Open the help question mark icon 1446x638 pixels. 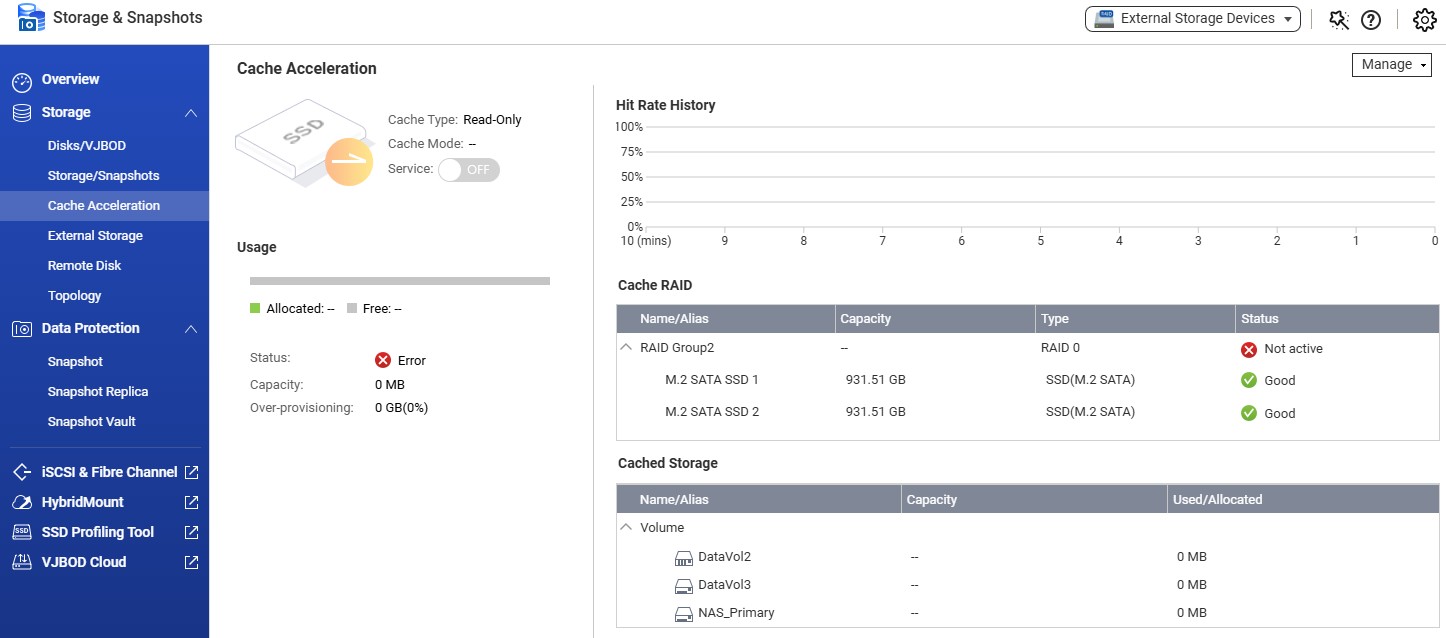[1371, 19]
